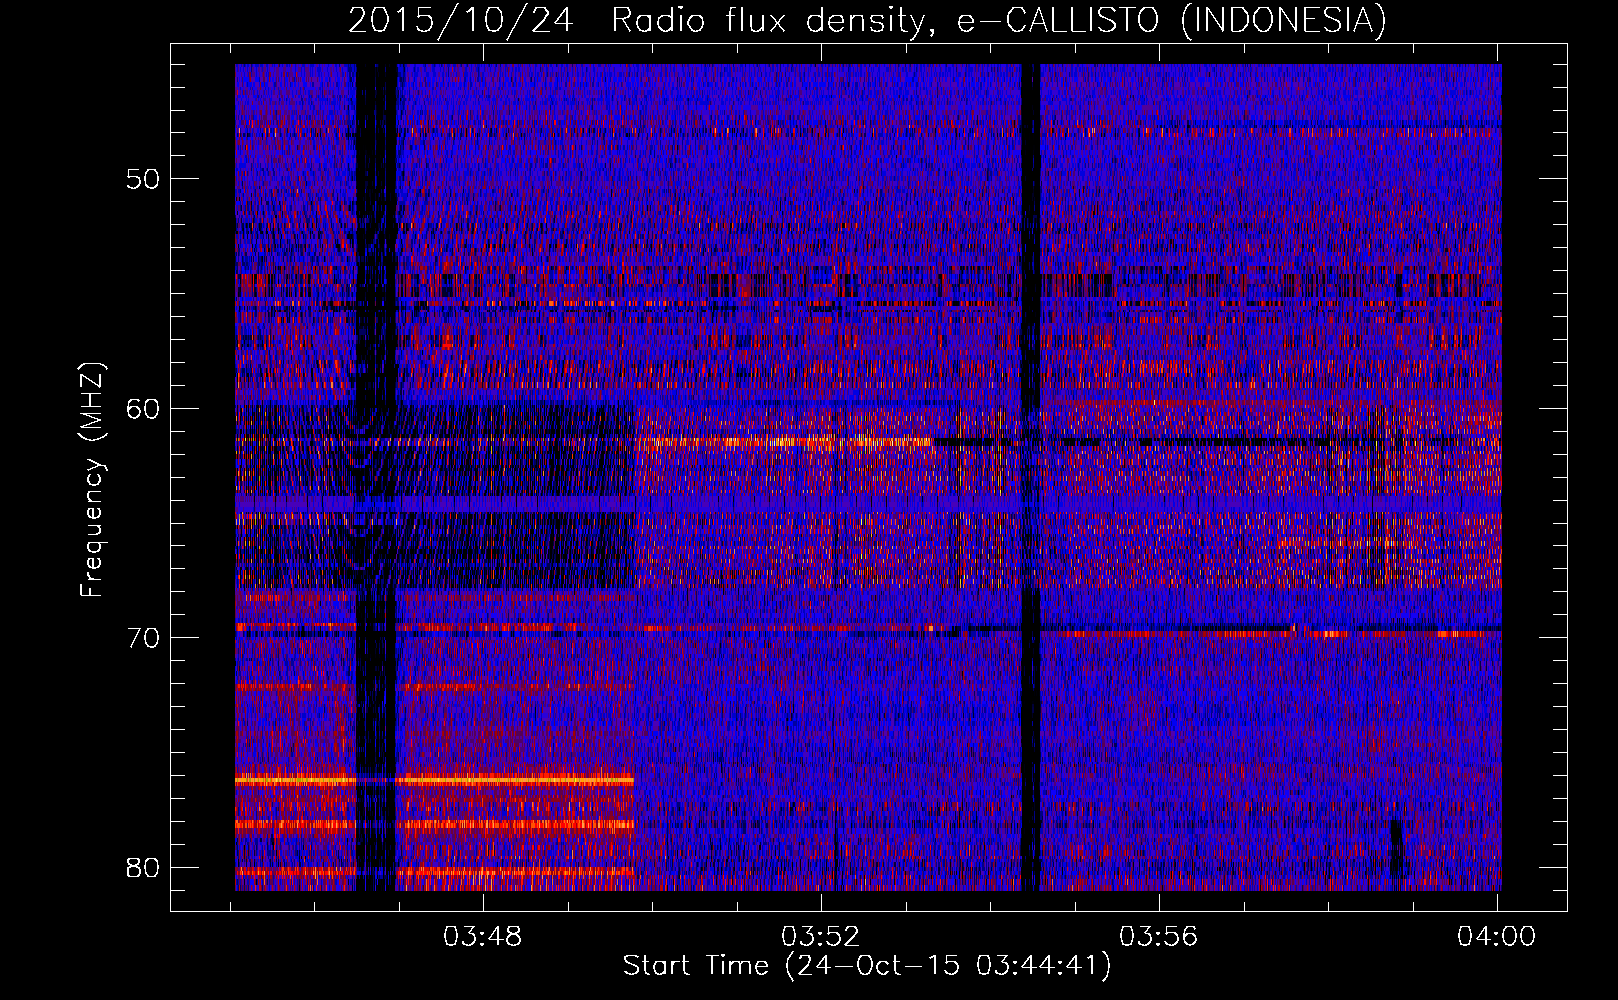Click the plot title "2015/10/24 Radio flux density, e-CALLISTO (INDONESIA)"
This screenshot has height=1000, width=1618.
(867, 20)
